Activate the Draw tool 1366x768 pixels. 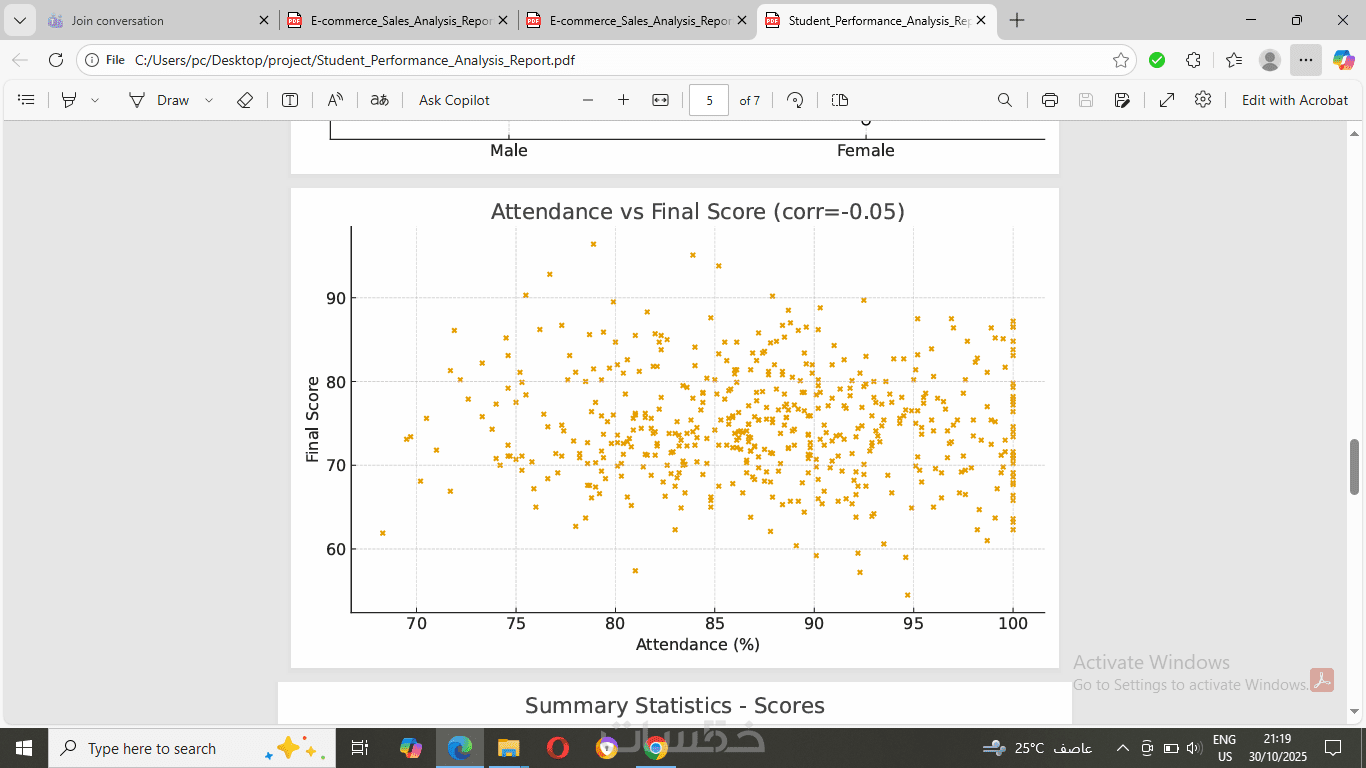[159, 100]
